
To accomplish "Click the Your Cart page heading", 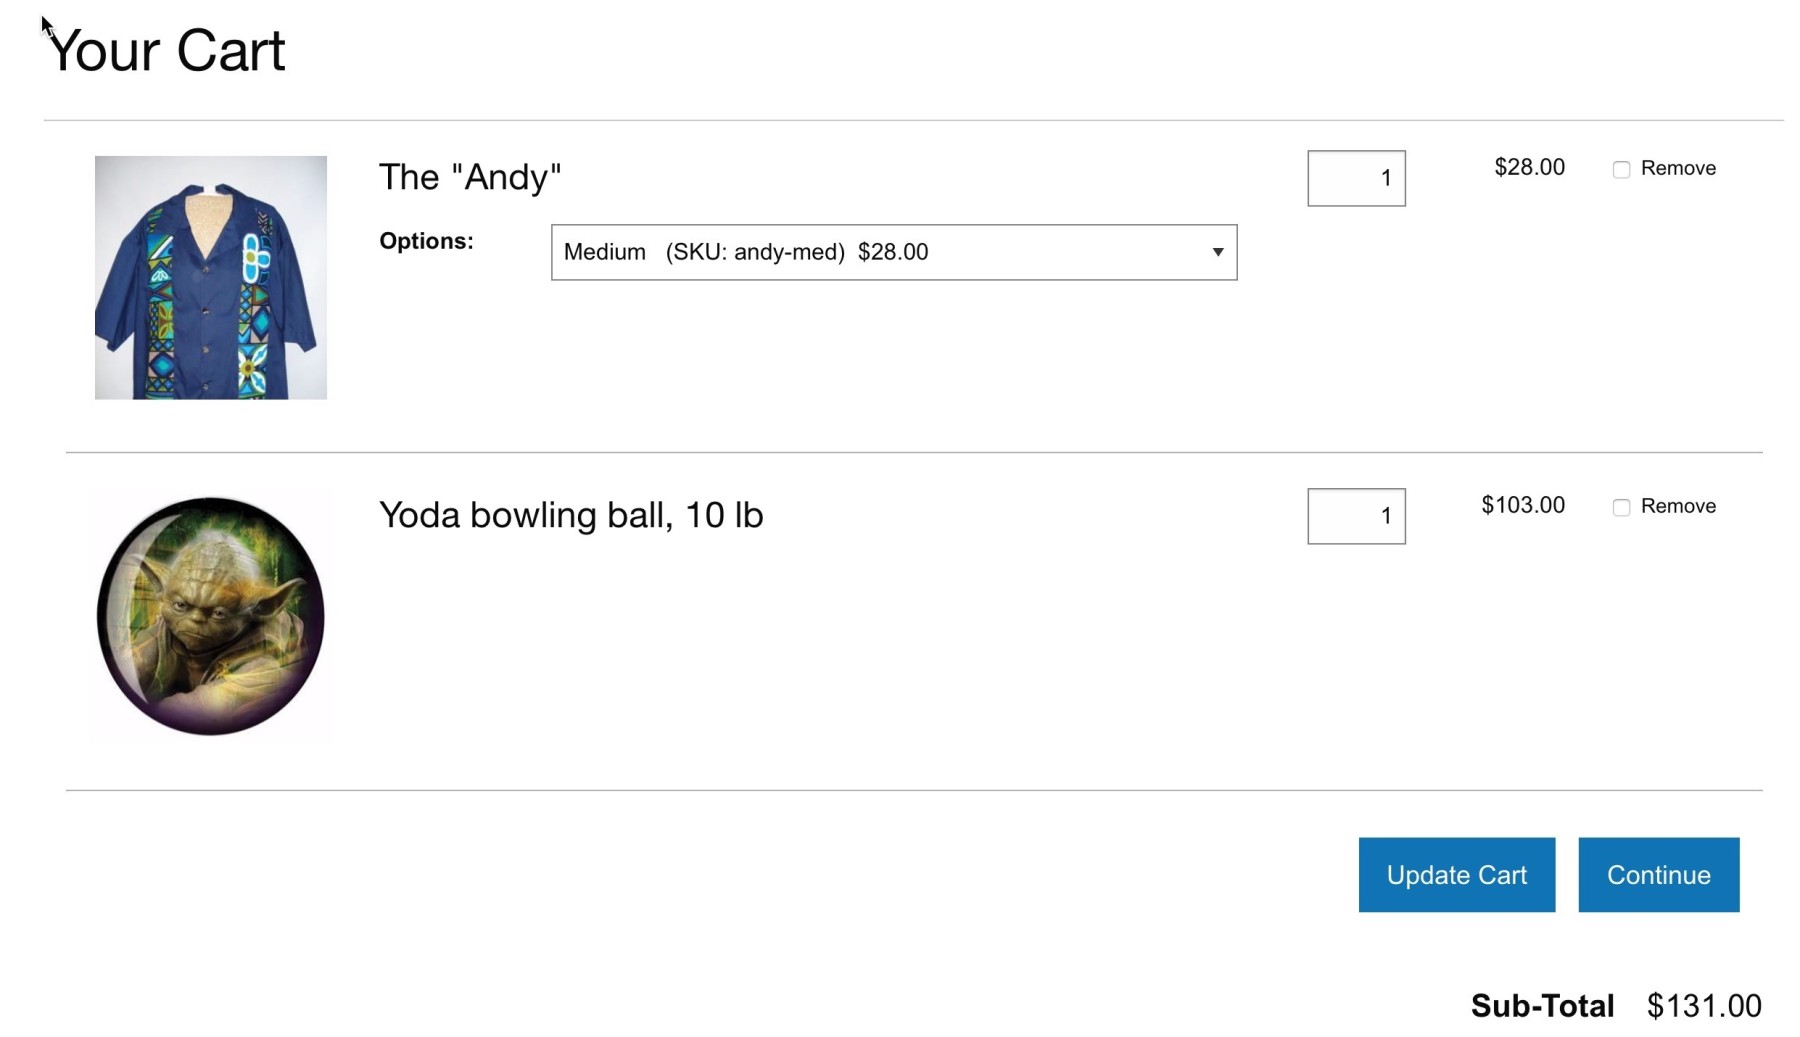I will point(166,49).
